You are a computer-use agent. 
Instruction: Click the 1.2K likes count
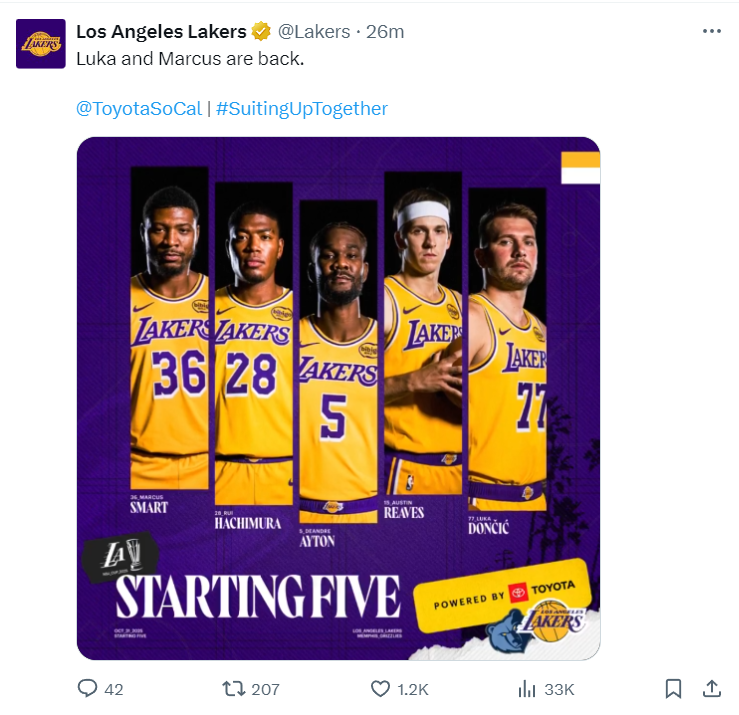[x=414, y=689]
